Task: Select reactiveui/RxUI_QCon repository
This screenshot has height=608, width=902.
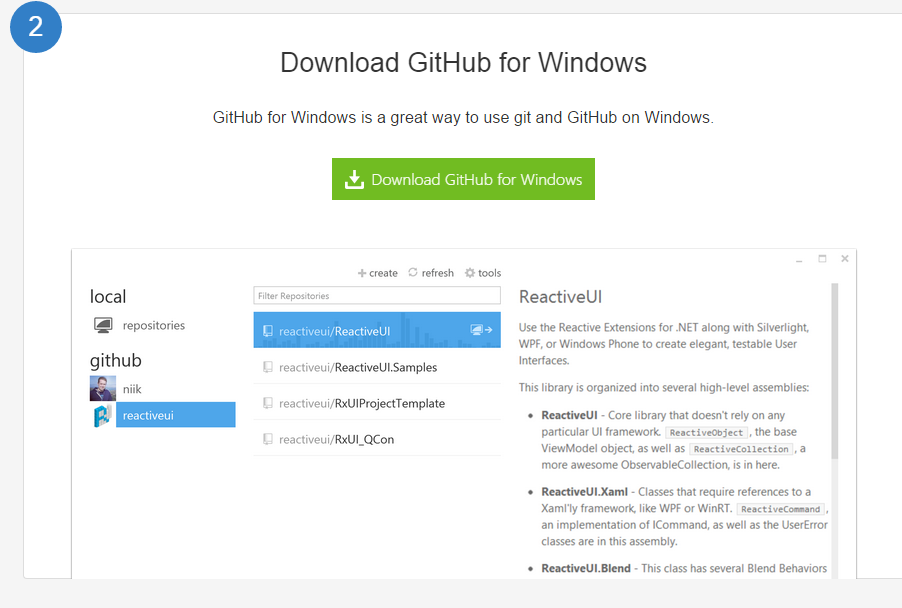Action: coord(377,439)
